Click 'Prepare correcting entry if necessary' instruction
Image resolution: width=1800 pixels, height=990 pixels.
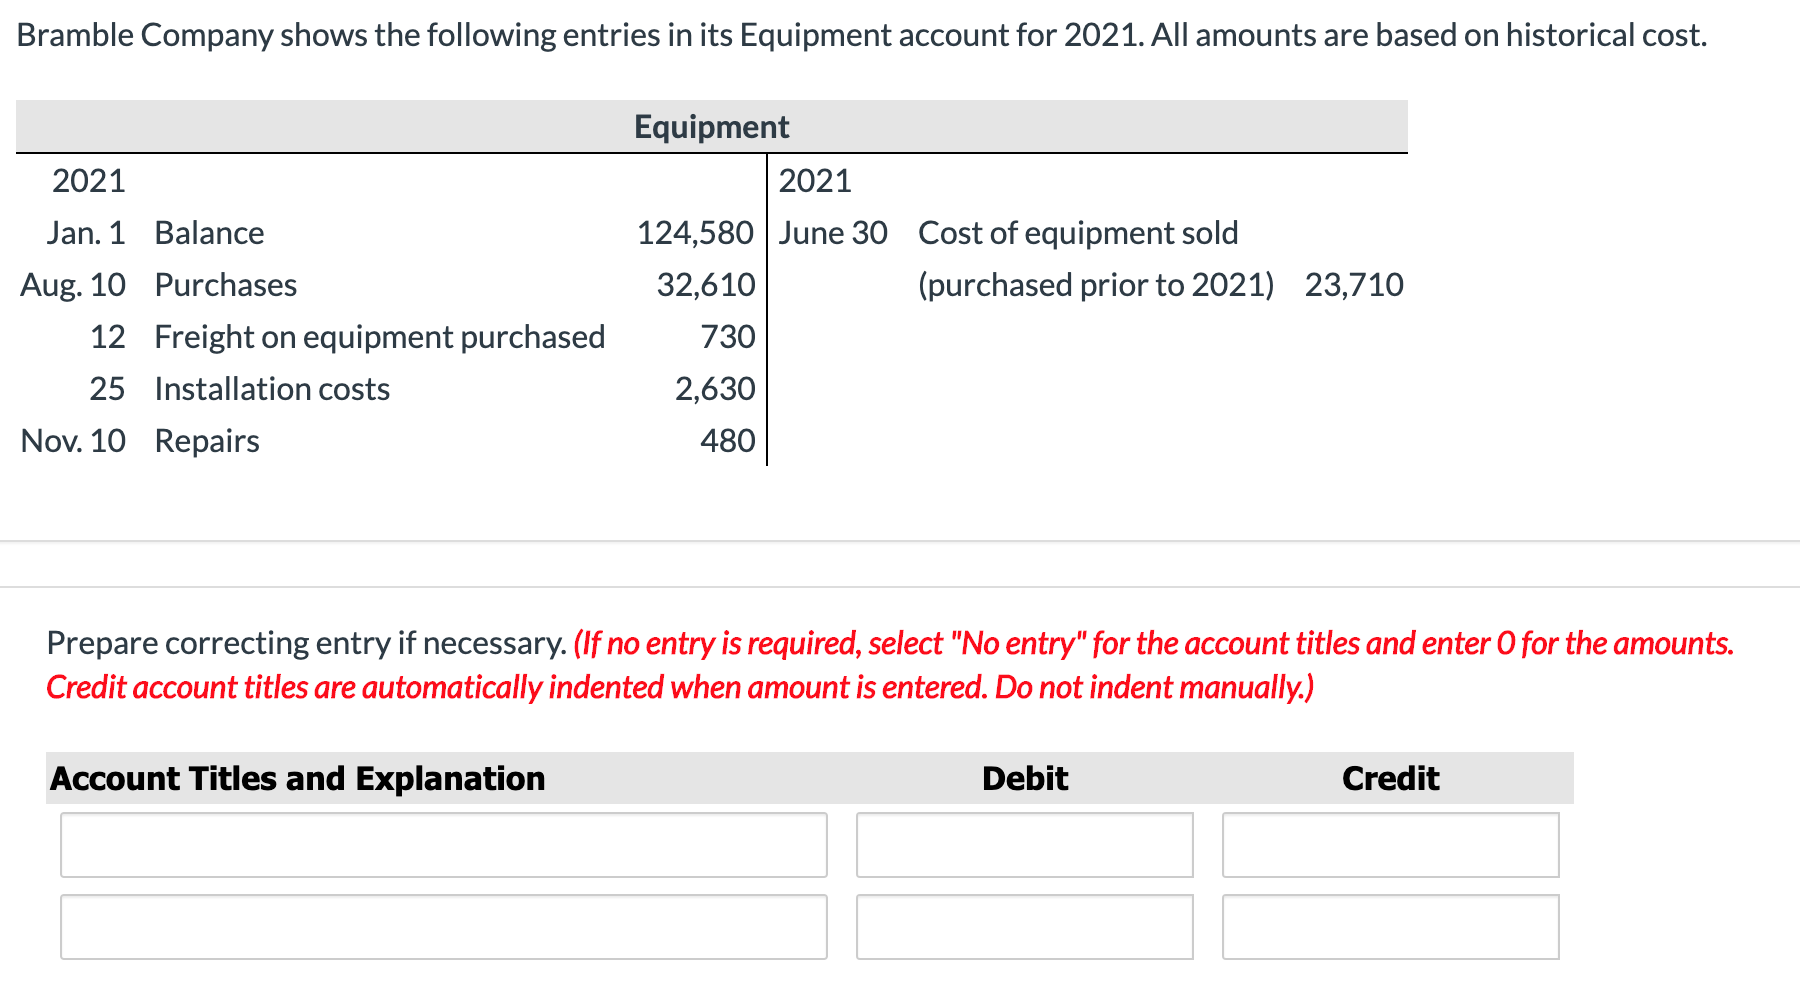tap(307, 643)
